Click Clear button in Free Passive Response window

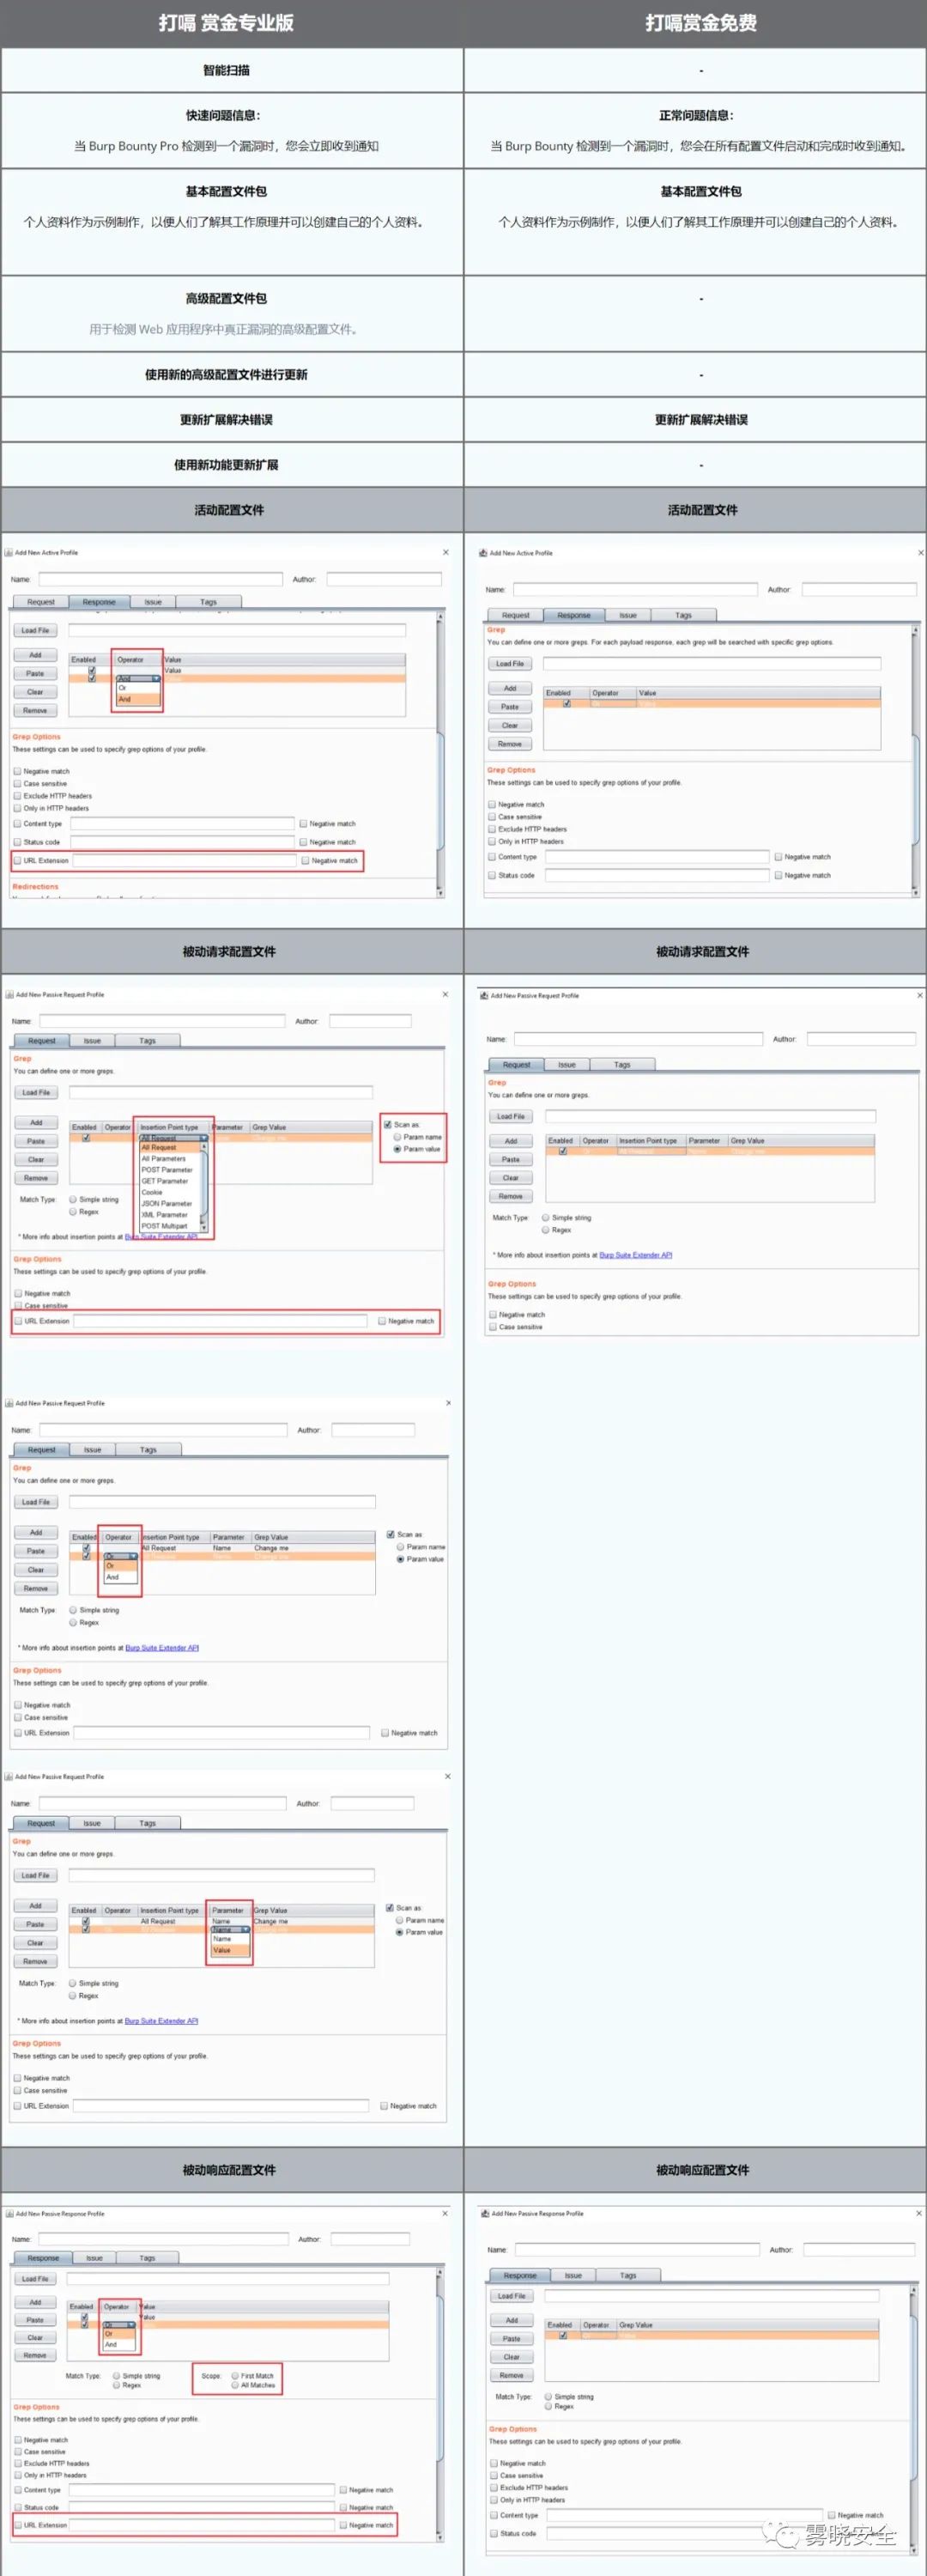click(512, 2357)
